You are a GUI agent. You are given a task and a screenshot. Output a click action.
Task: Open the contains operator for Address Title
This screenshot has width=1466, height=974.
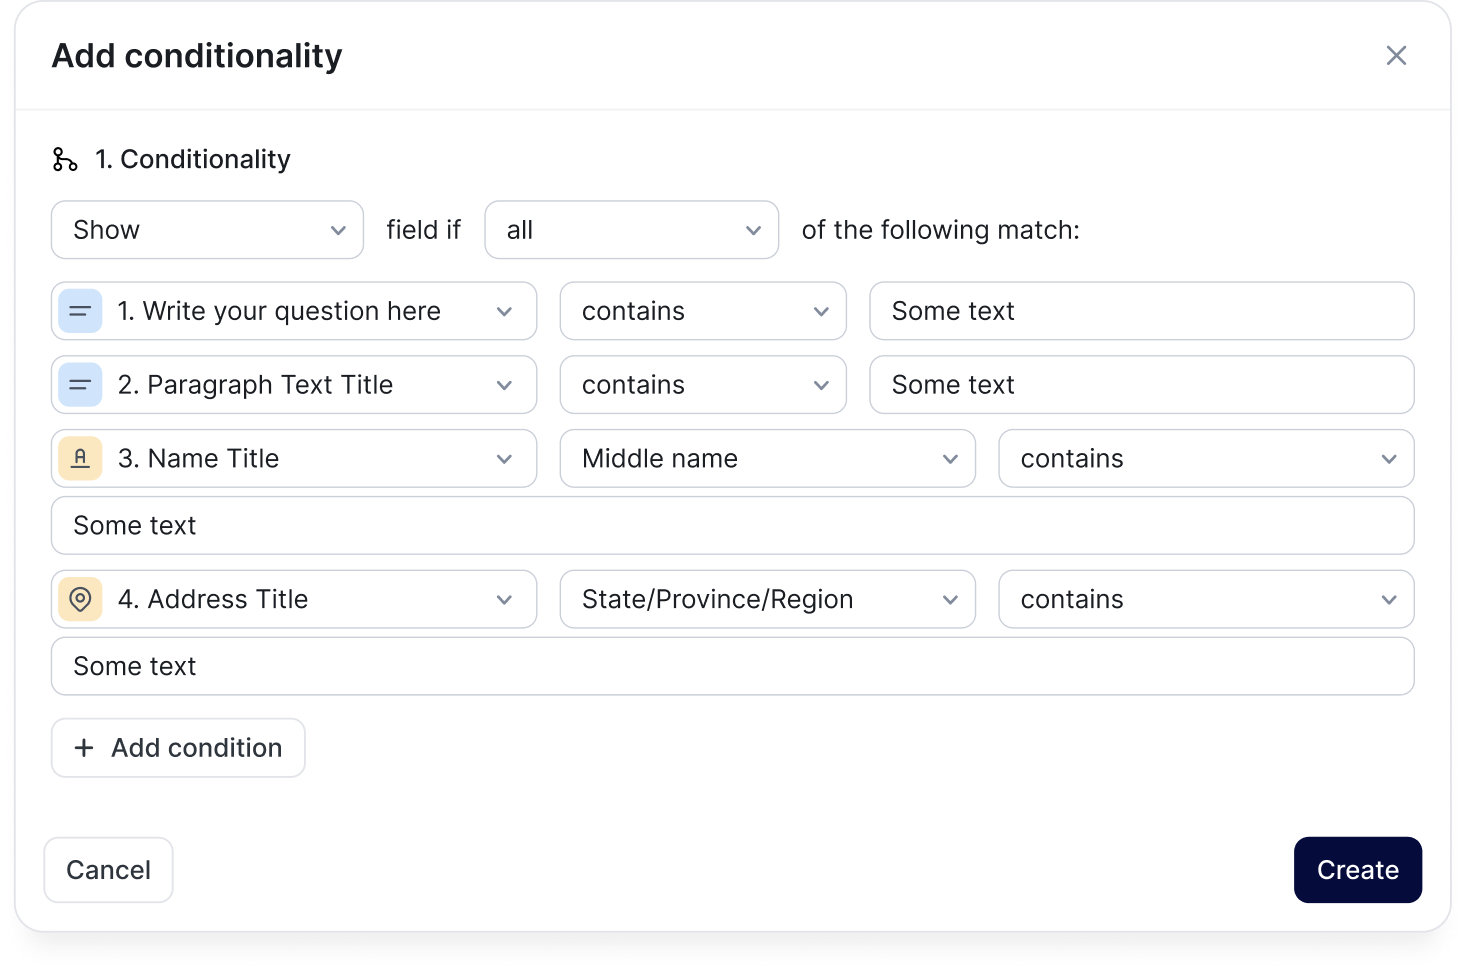(1206, 599)
